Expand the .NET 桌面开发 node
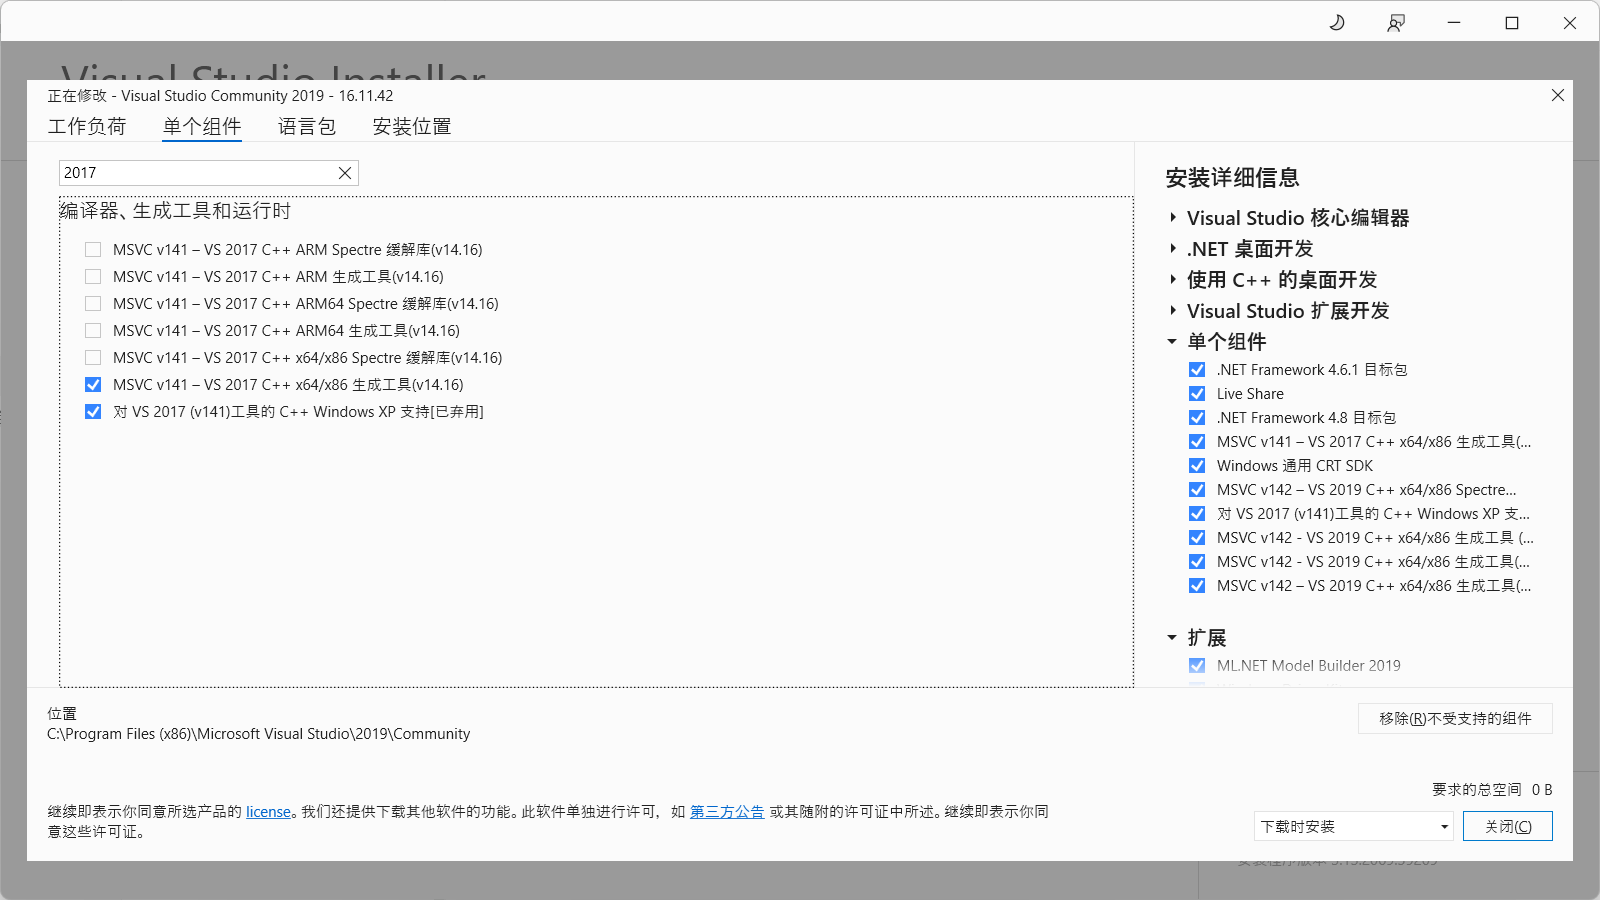 click(1173, 249)
